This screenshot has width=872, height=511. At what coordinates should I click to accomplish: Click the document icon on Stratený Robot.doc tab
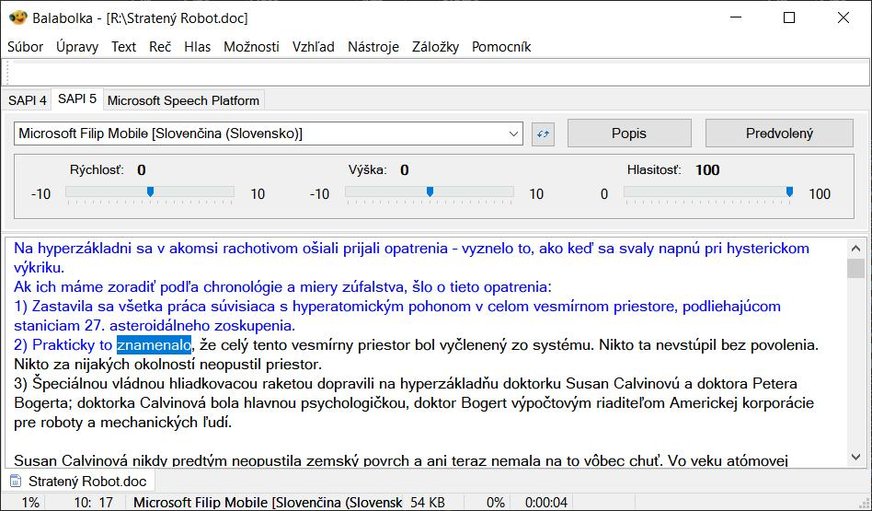15,481
